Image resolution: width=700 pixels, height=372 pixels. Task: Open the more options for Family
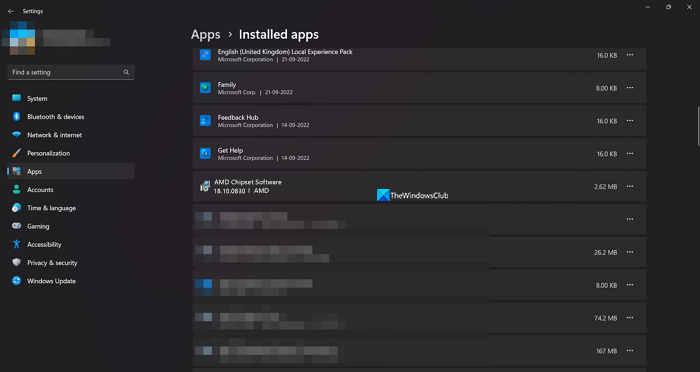[x=630, y=88]
